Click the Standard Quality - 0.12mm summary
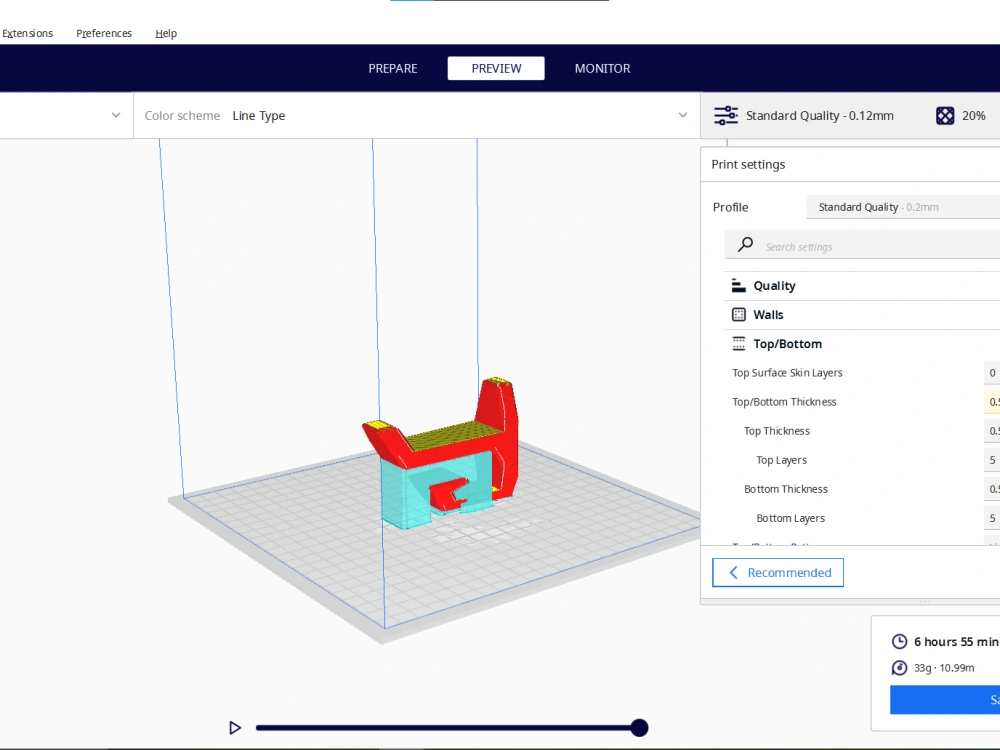This screenshot has height=750, width=1000. click(820, 115)
